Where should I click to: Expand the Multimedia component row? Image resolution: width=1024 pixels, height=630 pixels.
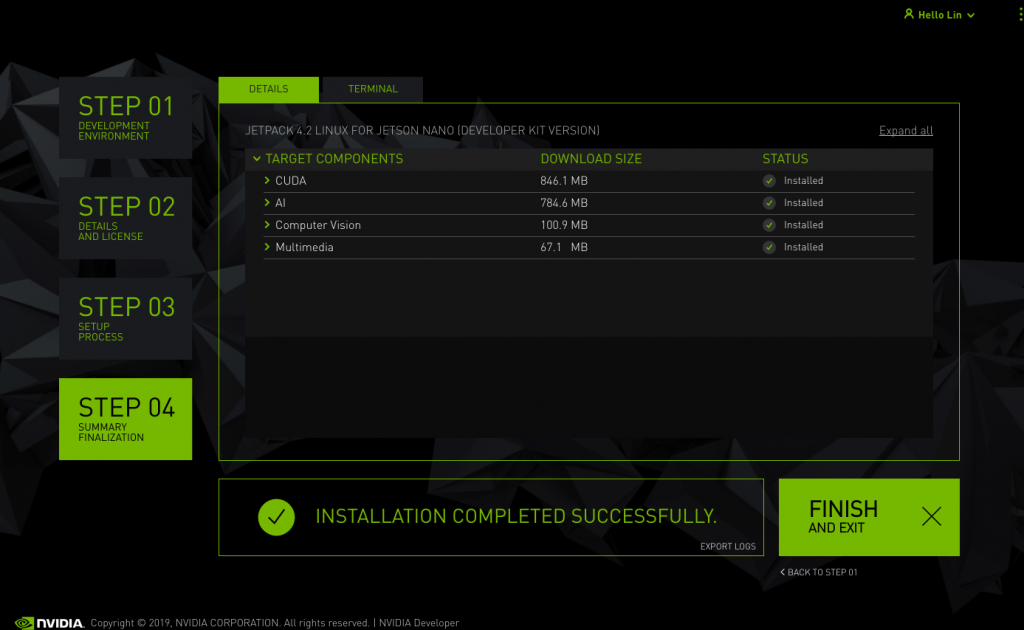click(x=266, y=247)
